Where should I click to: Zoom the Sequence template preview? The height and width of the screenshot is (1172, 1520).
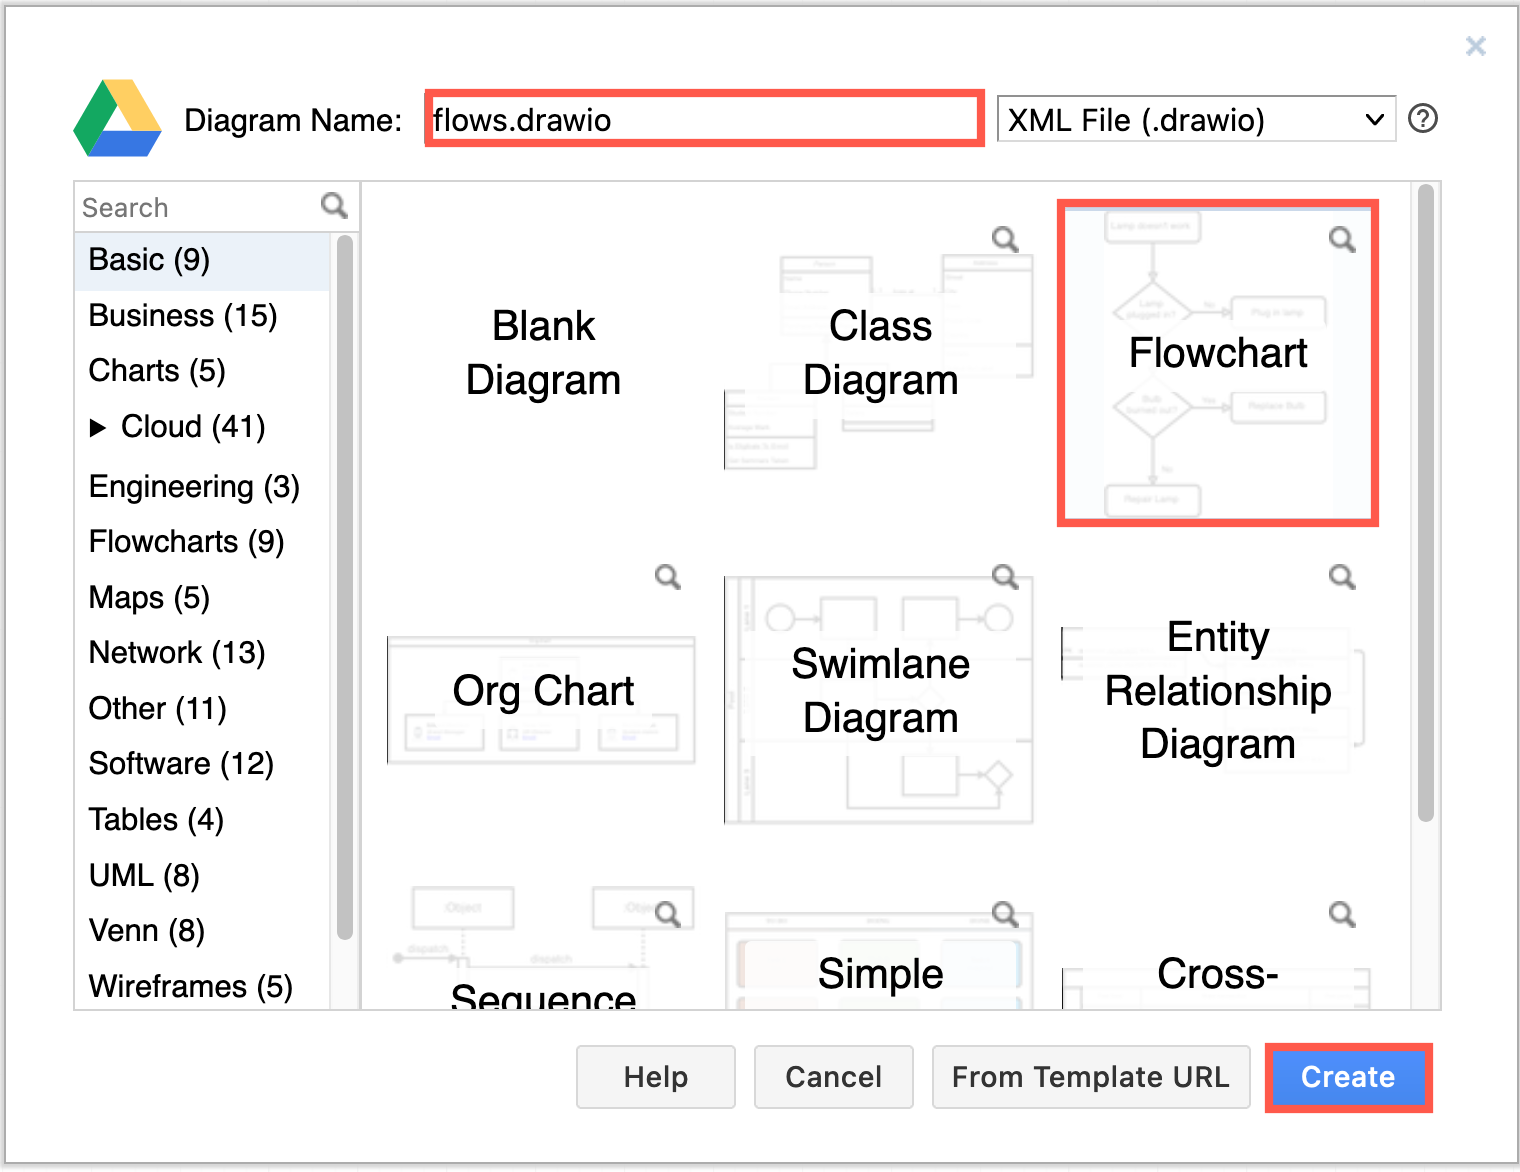[x=668, y=911]
